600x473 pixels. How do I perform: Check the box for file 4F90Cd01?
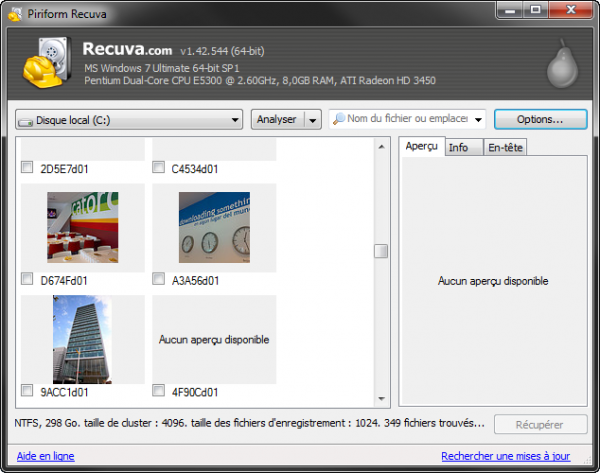(x=158, y=391)
